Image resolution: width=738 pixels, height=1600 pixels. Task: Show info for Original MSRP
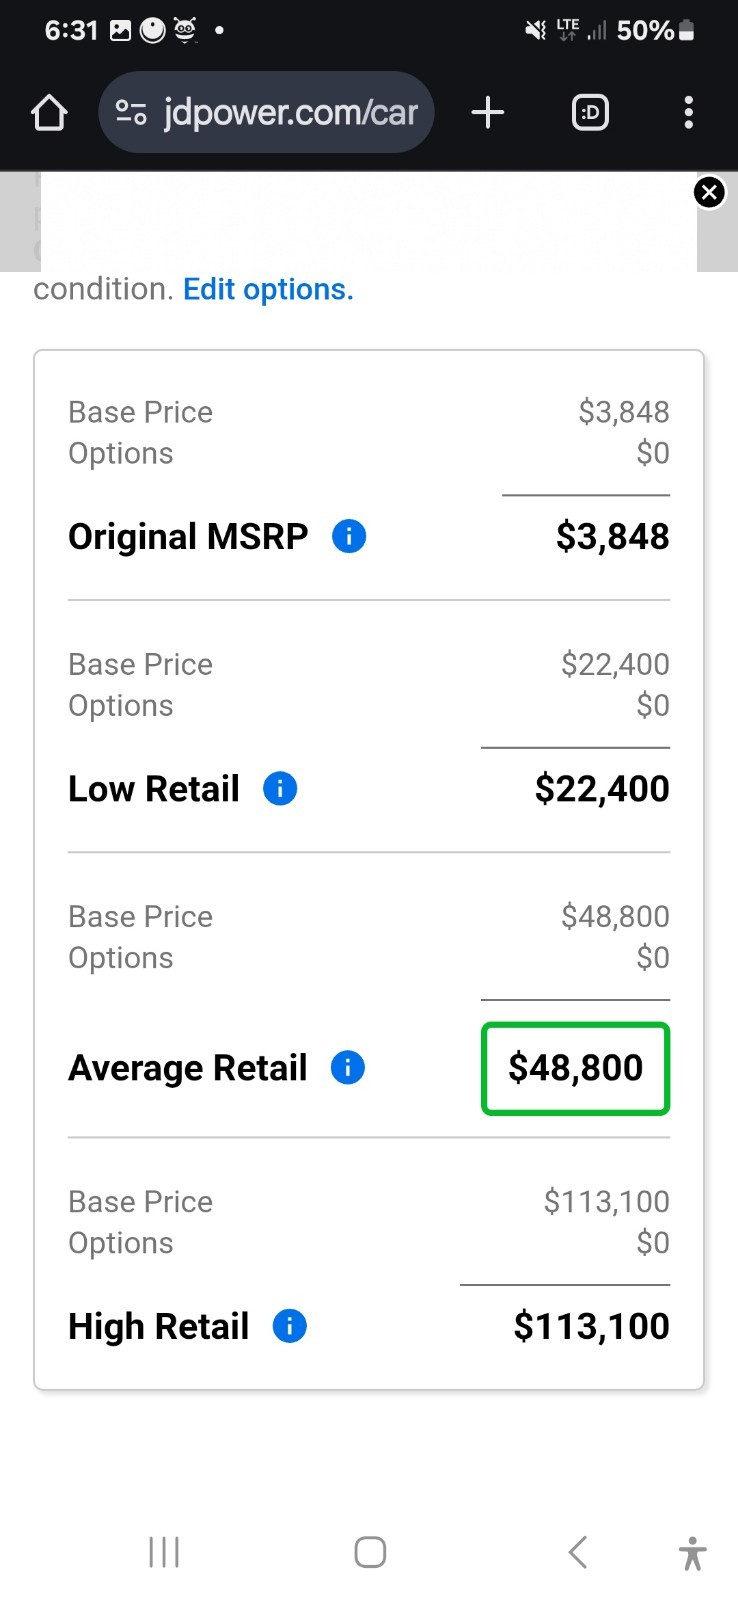349,537
